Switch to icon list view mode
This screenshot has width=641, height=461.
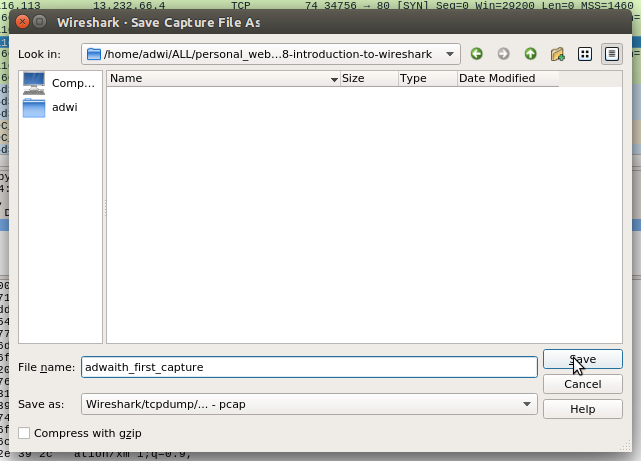585,54
